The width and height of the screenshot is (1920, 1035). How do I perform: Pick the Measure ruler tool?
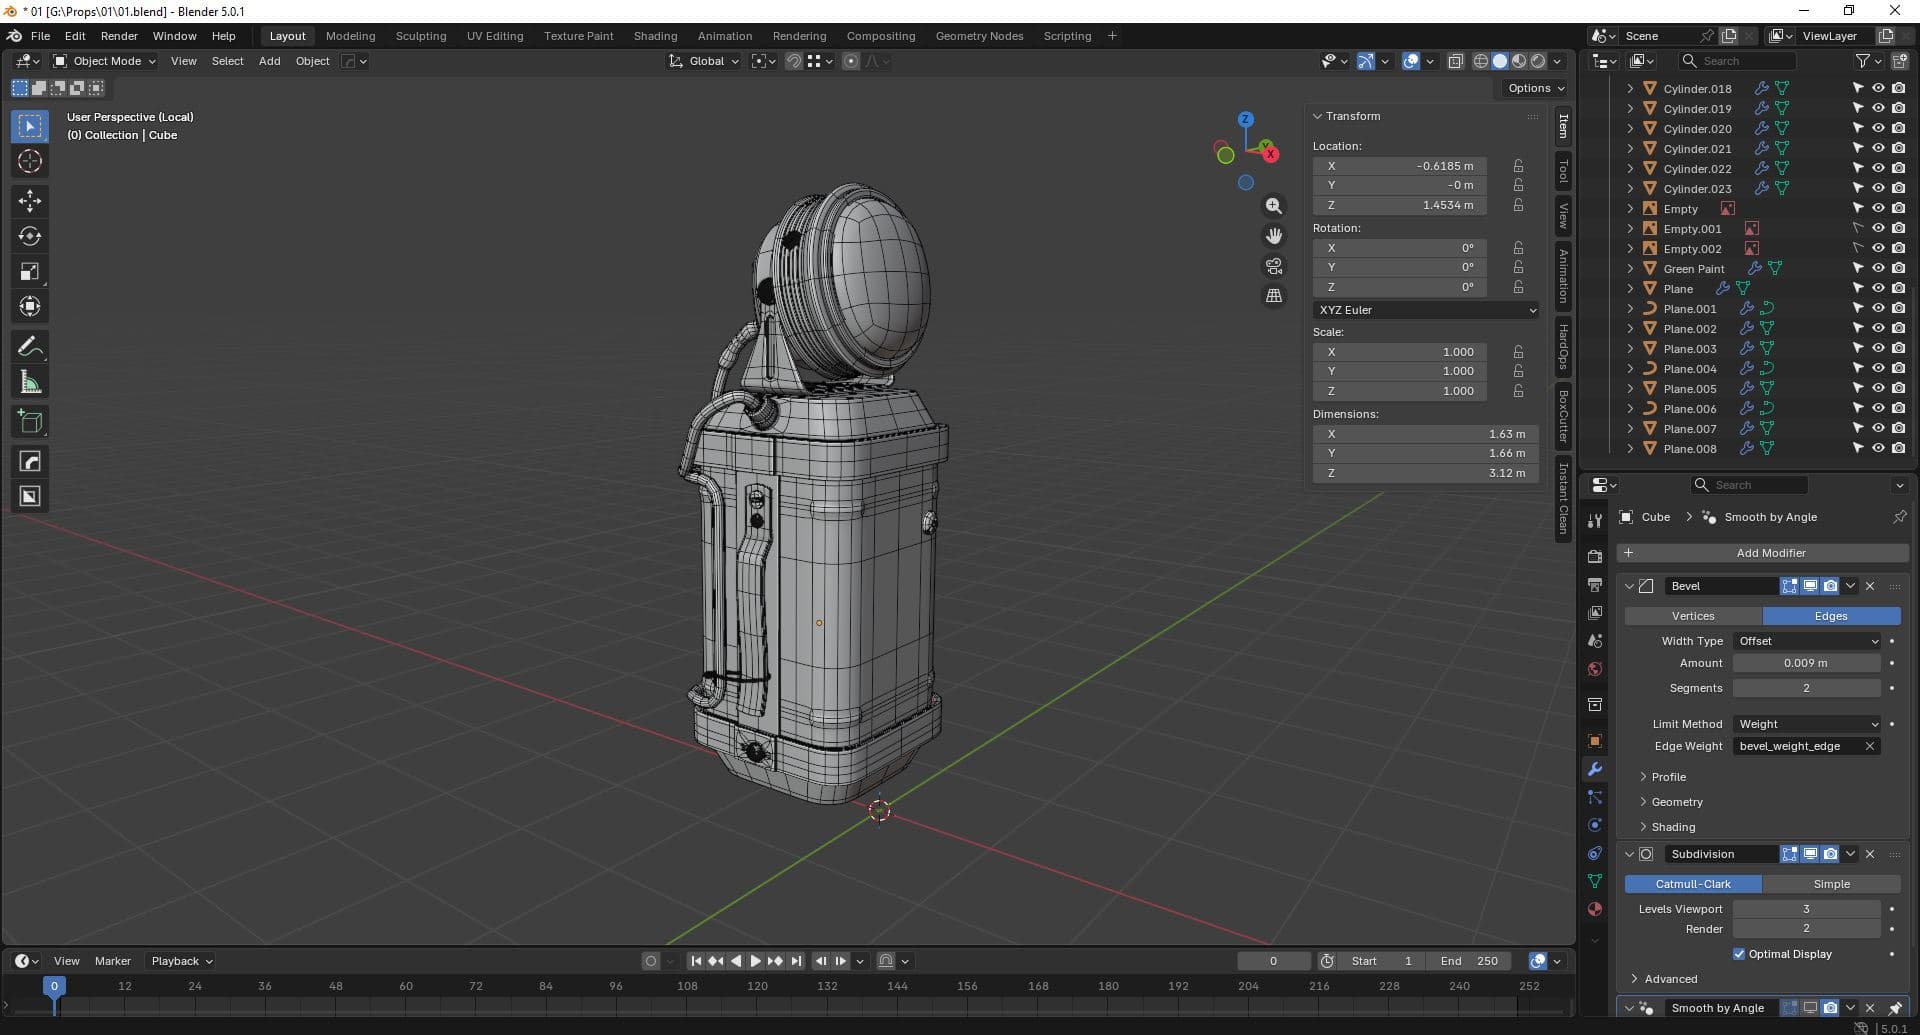[x=30, y=382]
